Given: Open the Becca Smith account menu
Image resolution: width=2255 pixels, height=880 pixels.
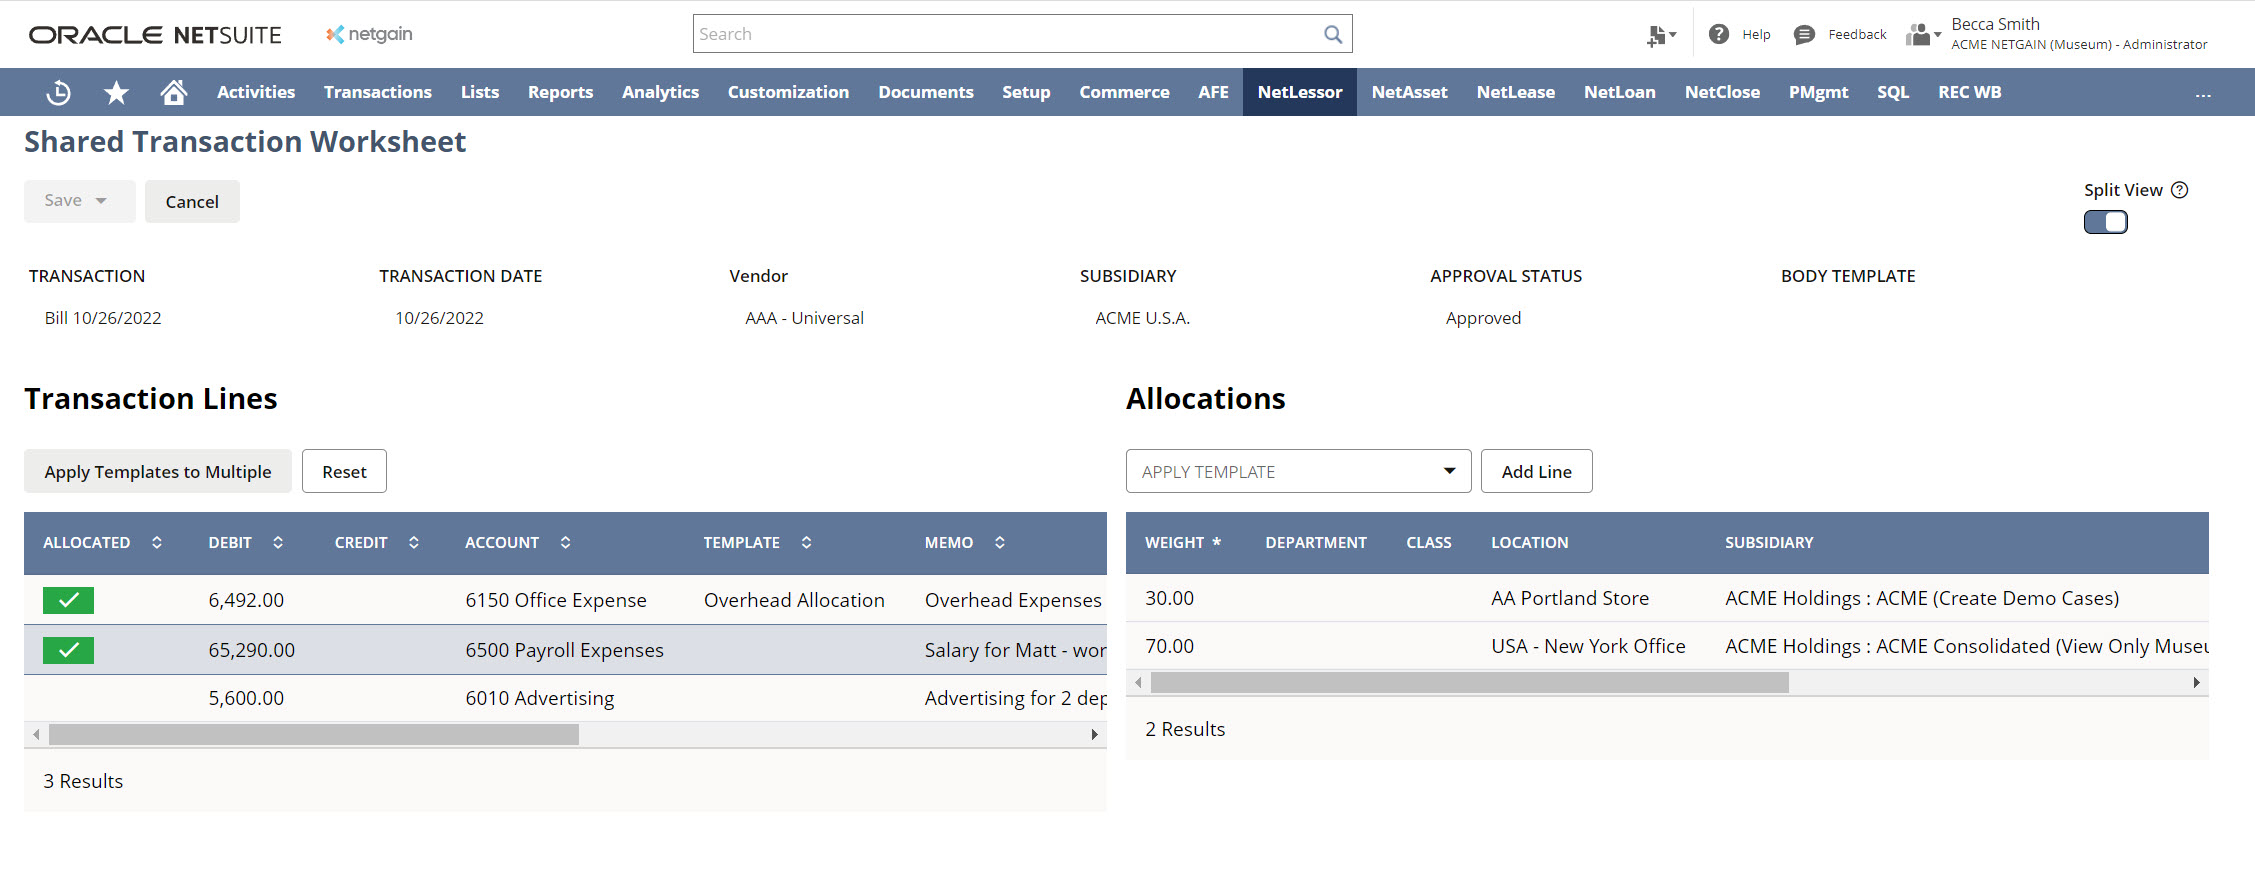Looking at the screenshot, I should point(2079,34).
